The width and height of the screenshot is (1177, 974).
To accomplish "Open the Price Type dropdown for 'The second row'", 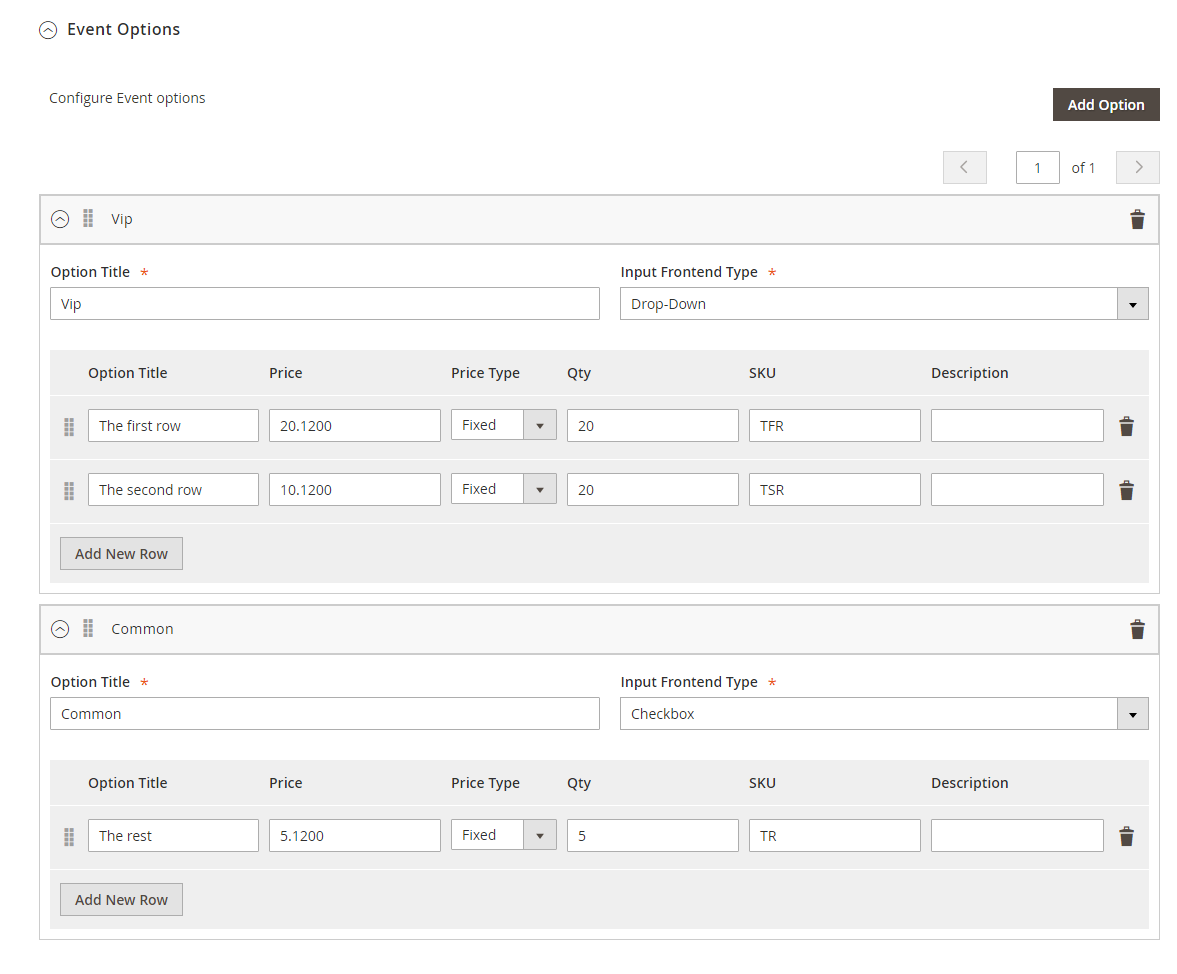I will (504, 489).
